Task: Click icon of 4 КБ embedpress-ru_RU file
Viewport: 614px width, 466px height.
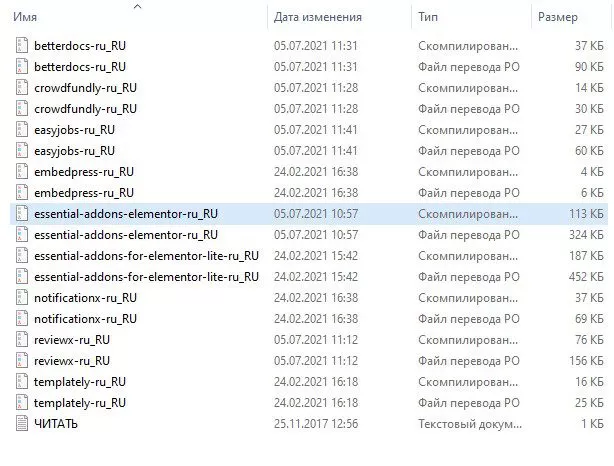Action: tap(23, 172)
